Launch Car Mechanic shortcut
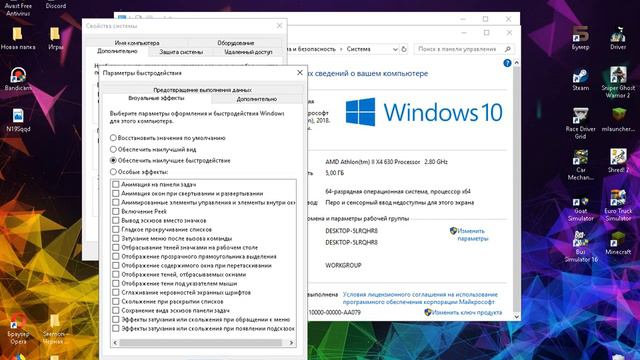640x360 pixels. point(580,165)
